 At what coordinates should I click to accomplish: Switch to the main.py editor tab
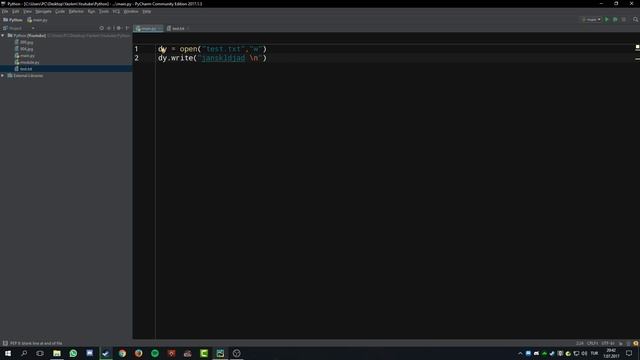click(149, 29)
